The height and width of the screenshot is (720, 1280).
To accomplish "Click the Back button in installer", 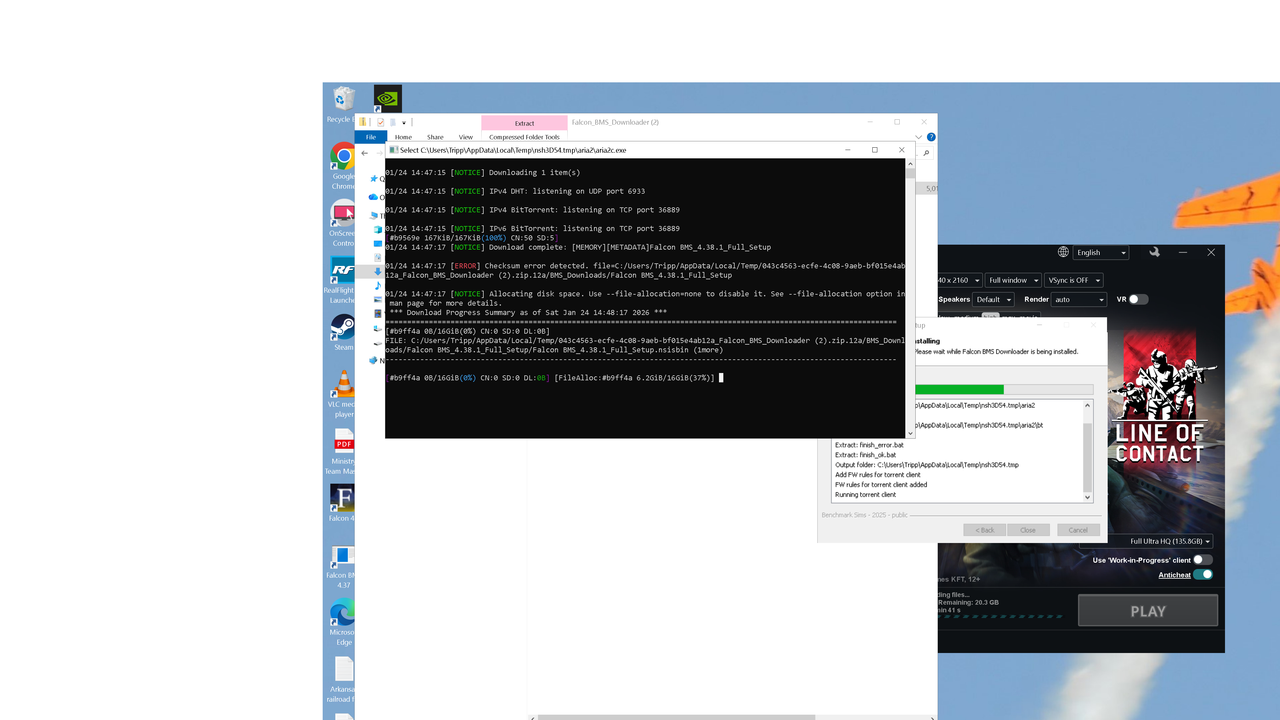I will [x=985, y=530].
